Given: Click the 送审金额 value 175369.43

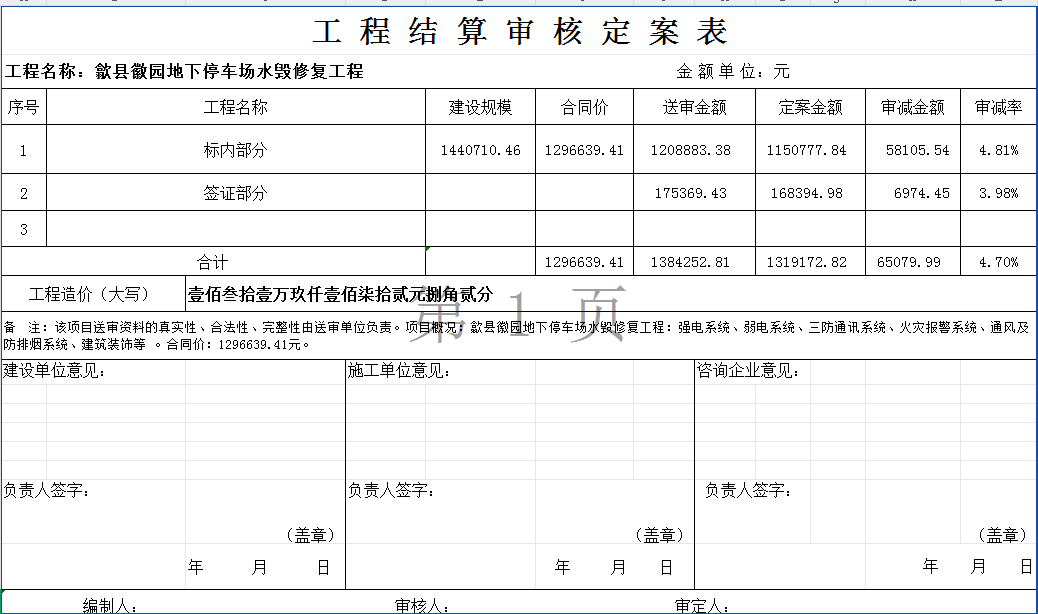Looking at the screenshot, I should (691, 193).
